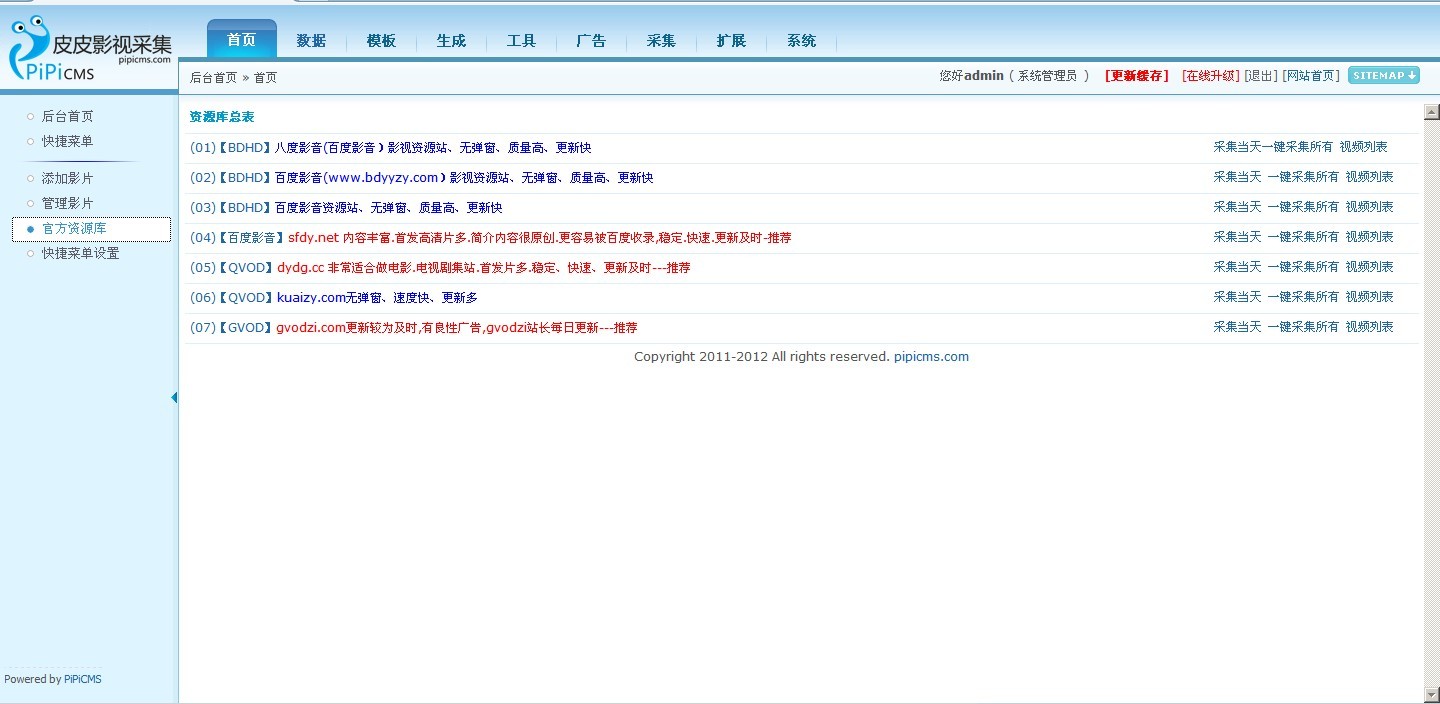Open 视频列表 for row (07) gvodzi.com
The width and height of the screenshot is (1440, 704).
tap(1369, 327)
